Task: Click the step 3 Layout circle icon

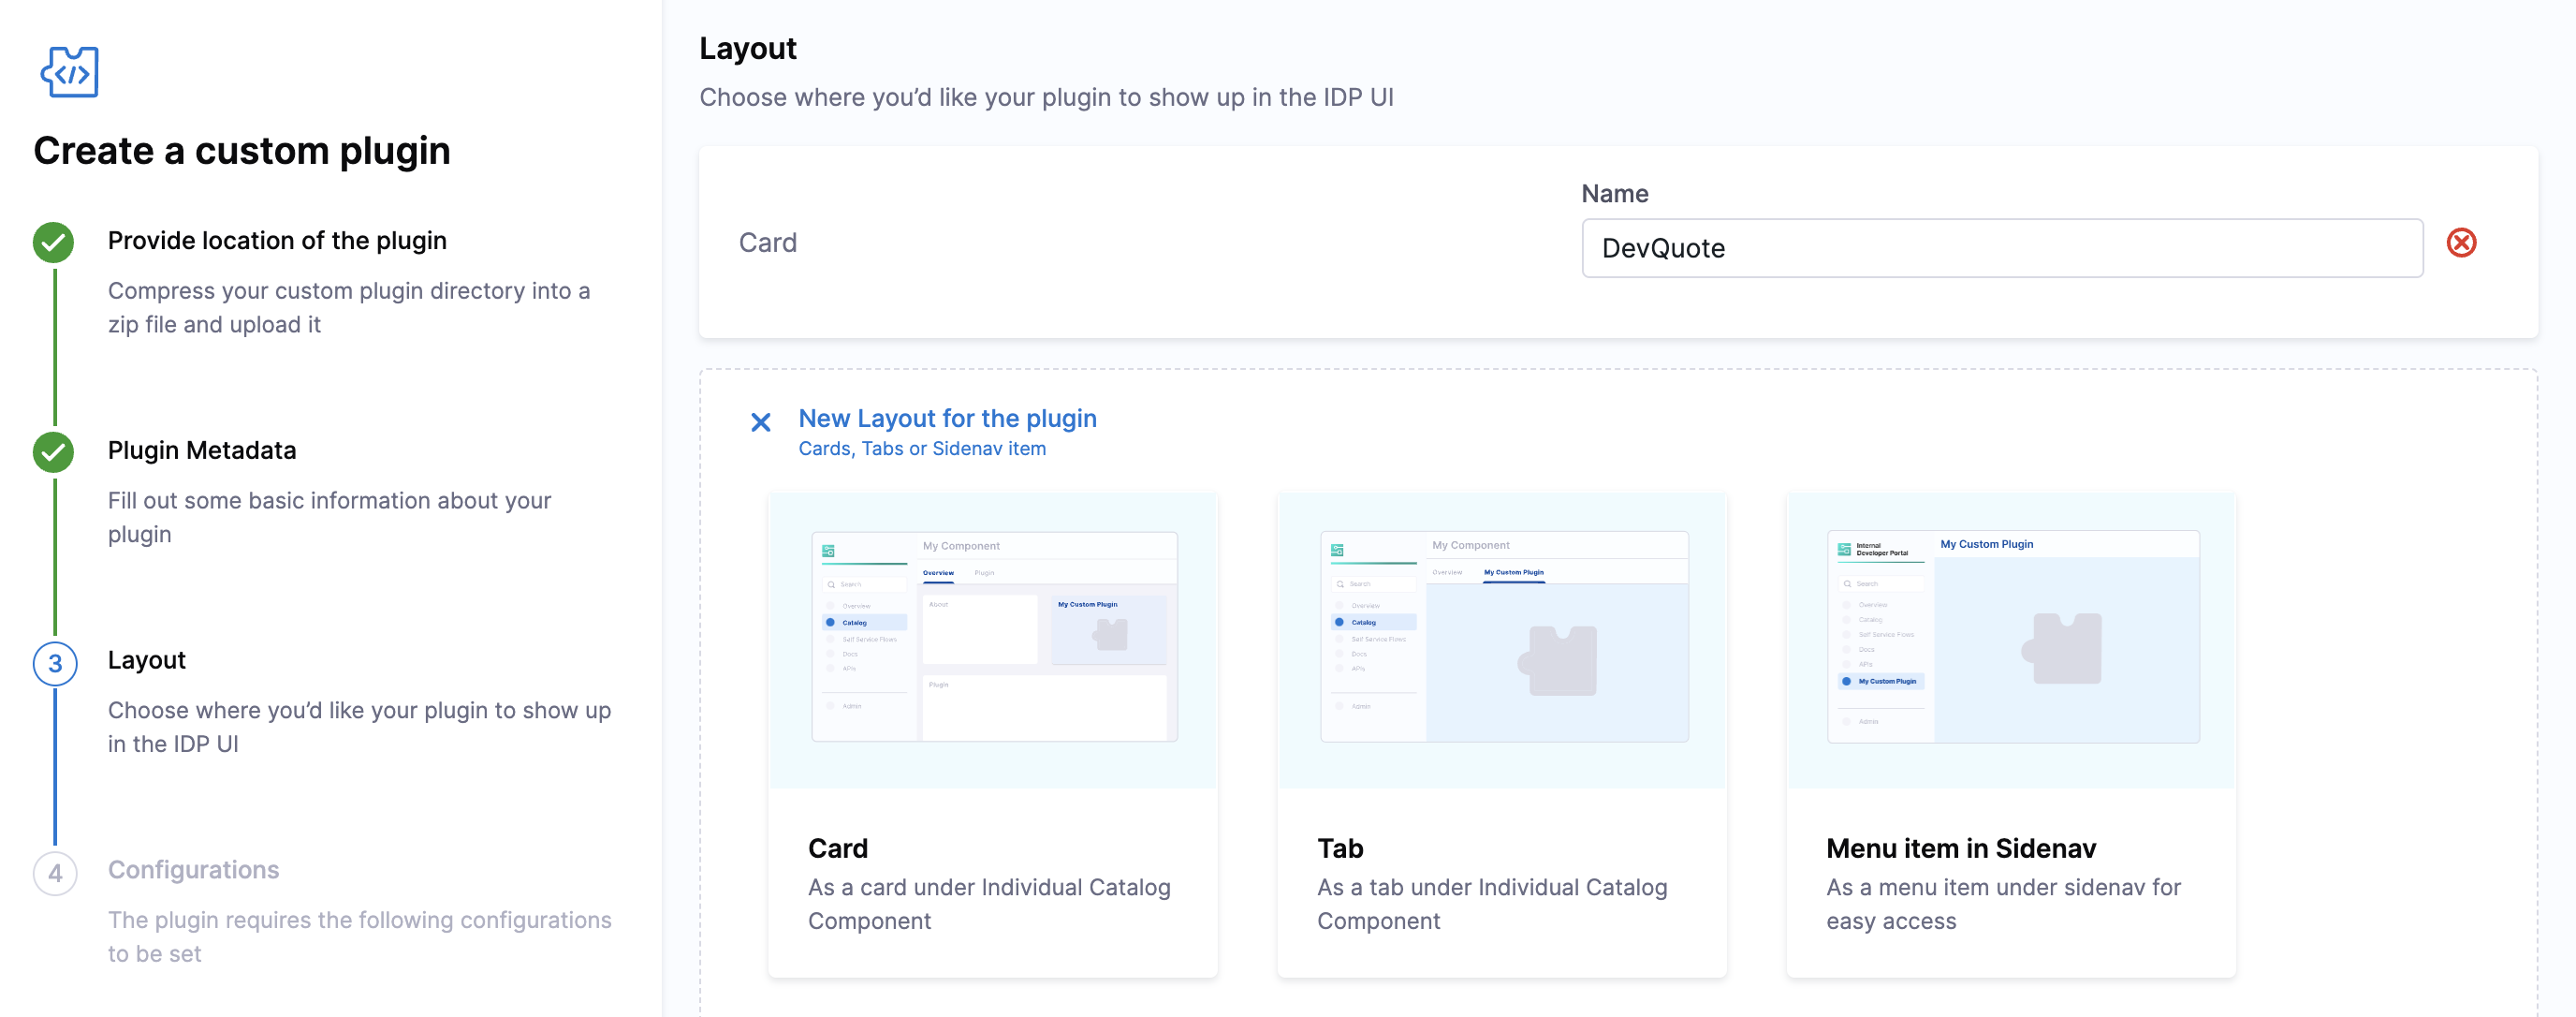Action: point(55,664)
